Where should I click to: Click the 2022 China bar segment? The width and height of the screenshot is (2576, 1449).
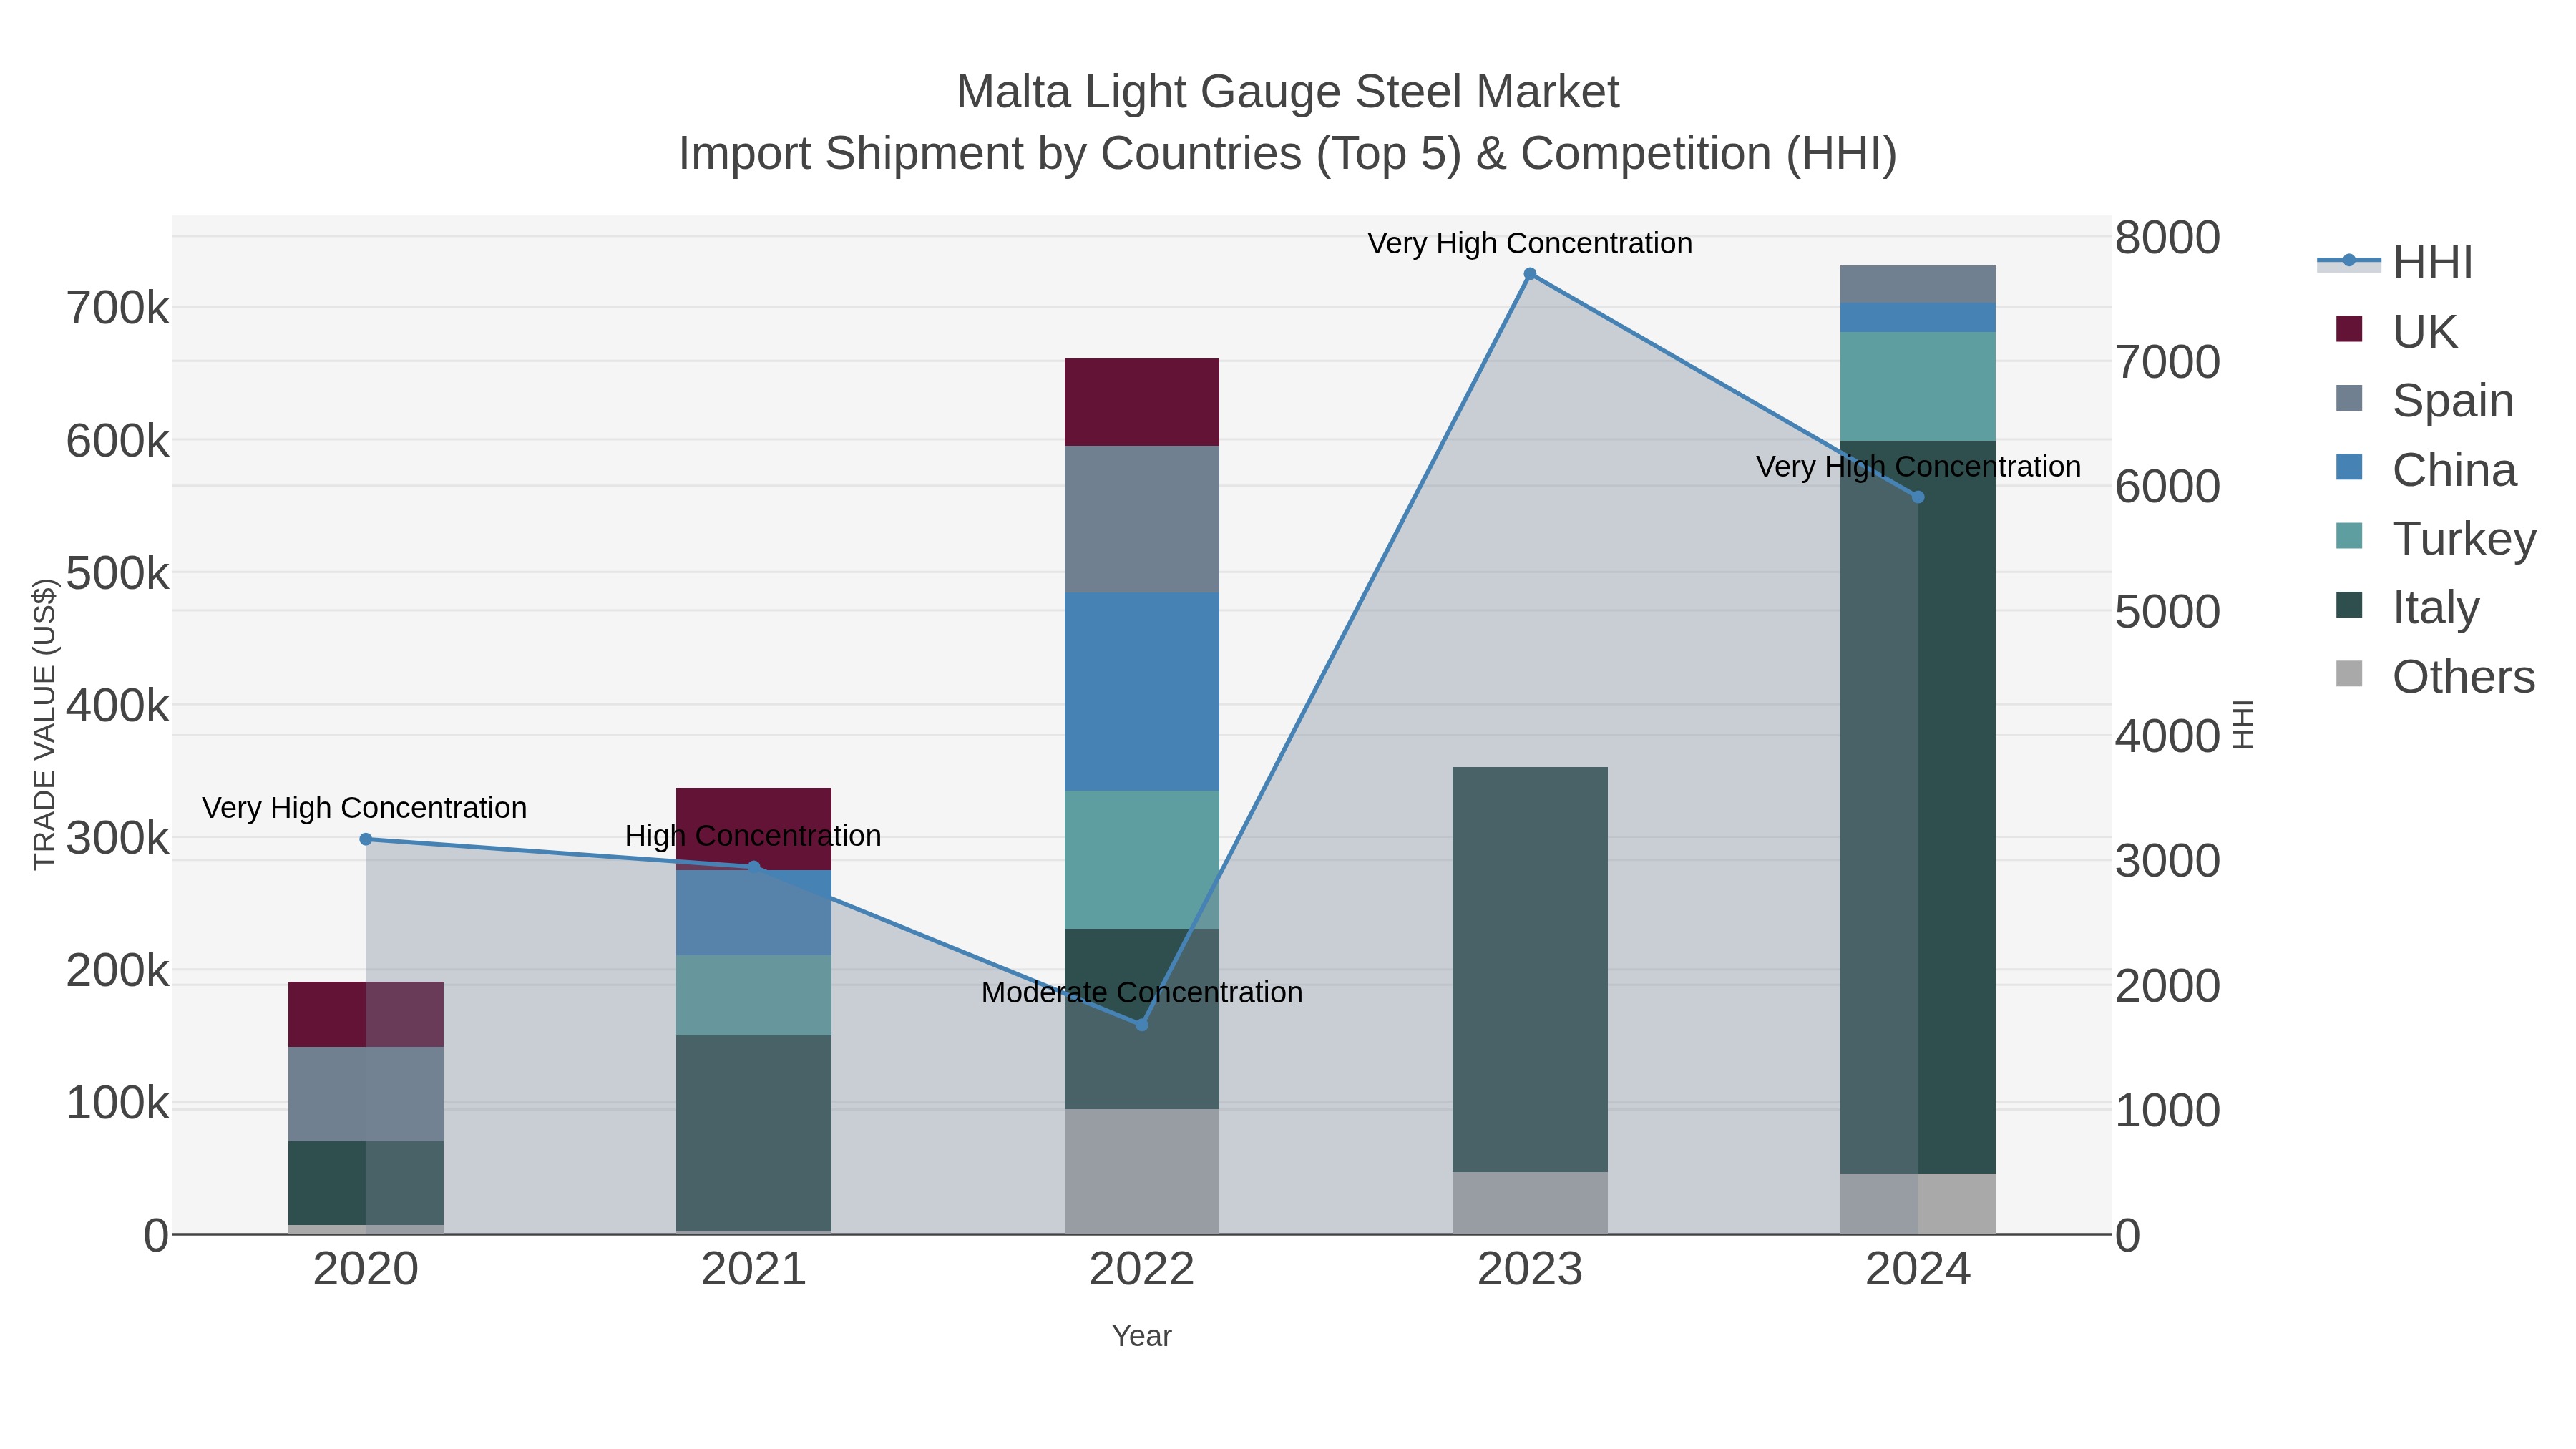(x=1142, y=692)
